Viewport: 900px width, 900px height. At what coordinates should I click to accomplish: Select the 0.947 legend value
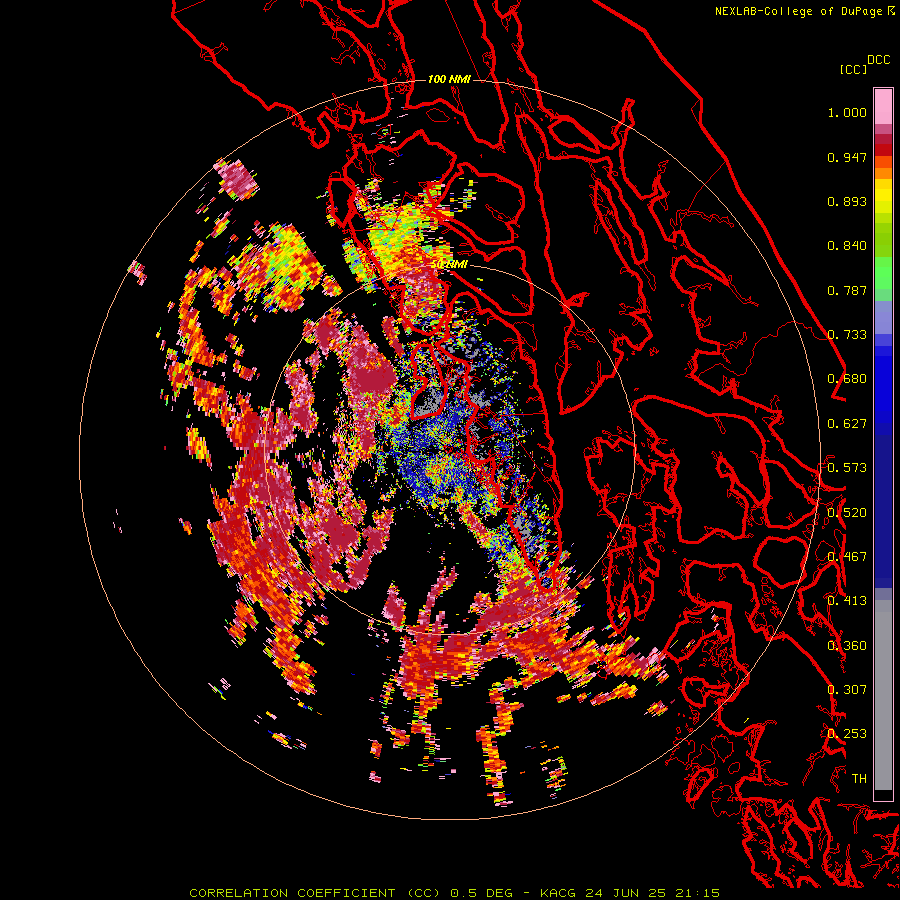pyautogui.click(x=847, y=157)
